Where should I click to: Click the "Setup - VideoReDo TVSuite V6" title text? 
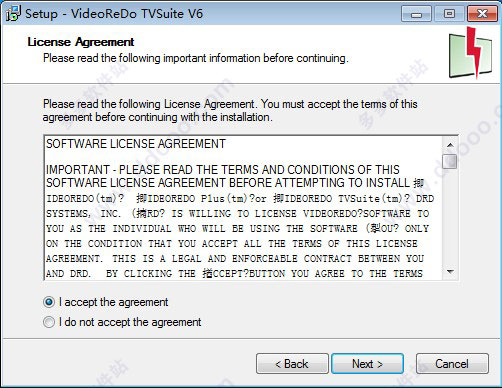click(x=114, y=14)
